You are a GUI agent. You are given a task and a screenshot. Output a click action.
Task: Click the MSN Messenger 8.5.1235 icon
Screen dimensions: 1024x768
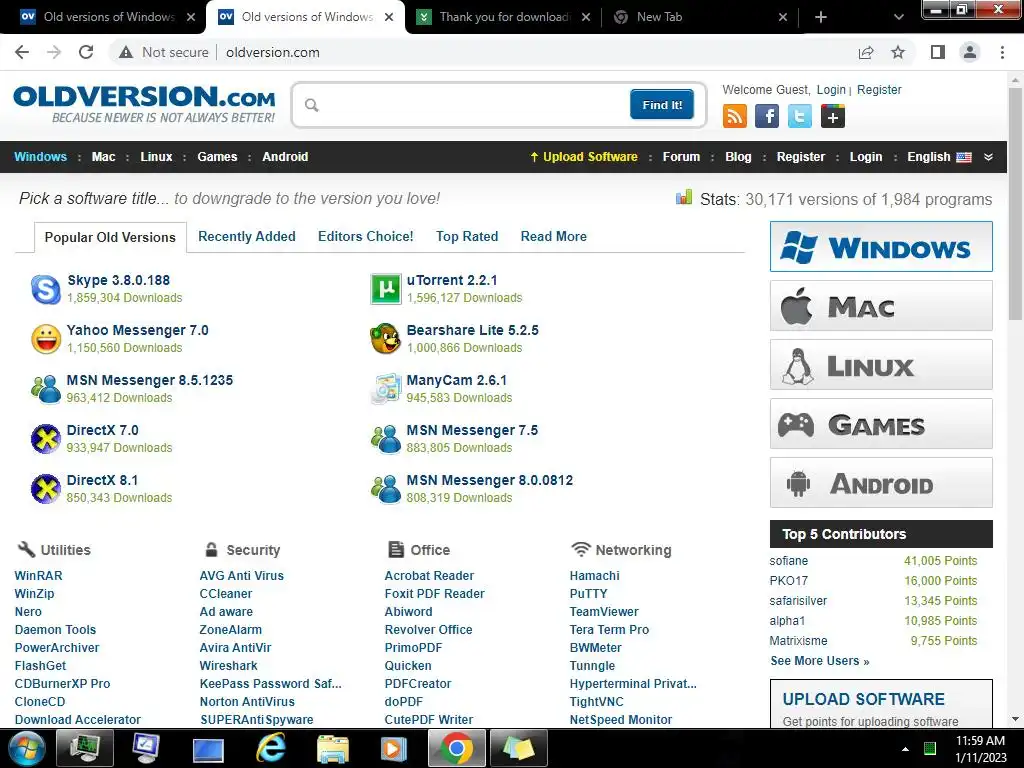click(x=46, y=389)
